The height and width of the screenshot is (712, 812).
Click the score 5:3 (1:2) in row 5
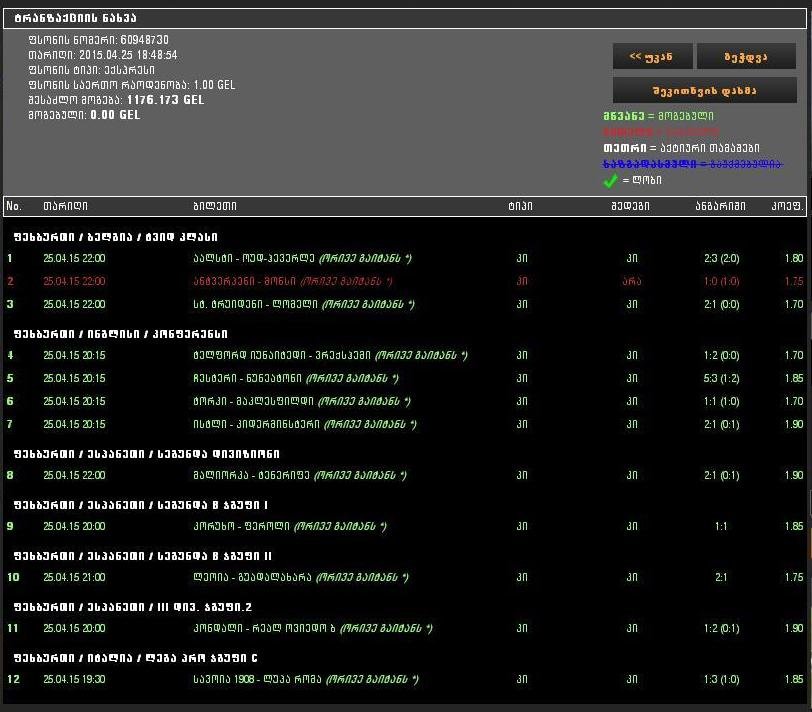(x=721, y=379)
